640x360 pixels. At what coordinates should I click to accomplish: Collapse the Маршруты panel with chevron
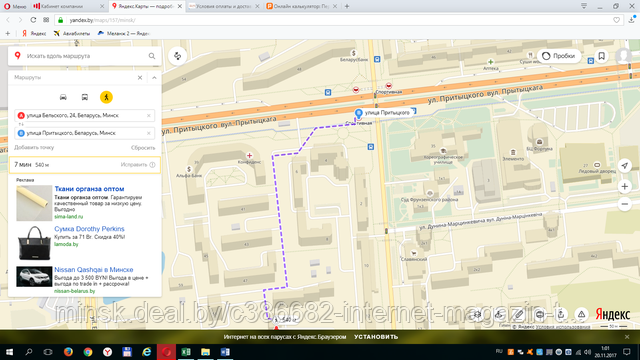[x=154, y=78]
